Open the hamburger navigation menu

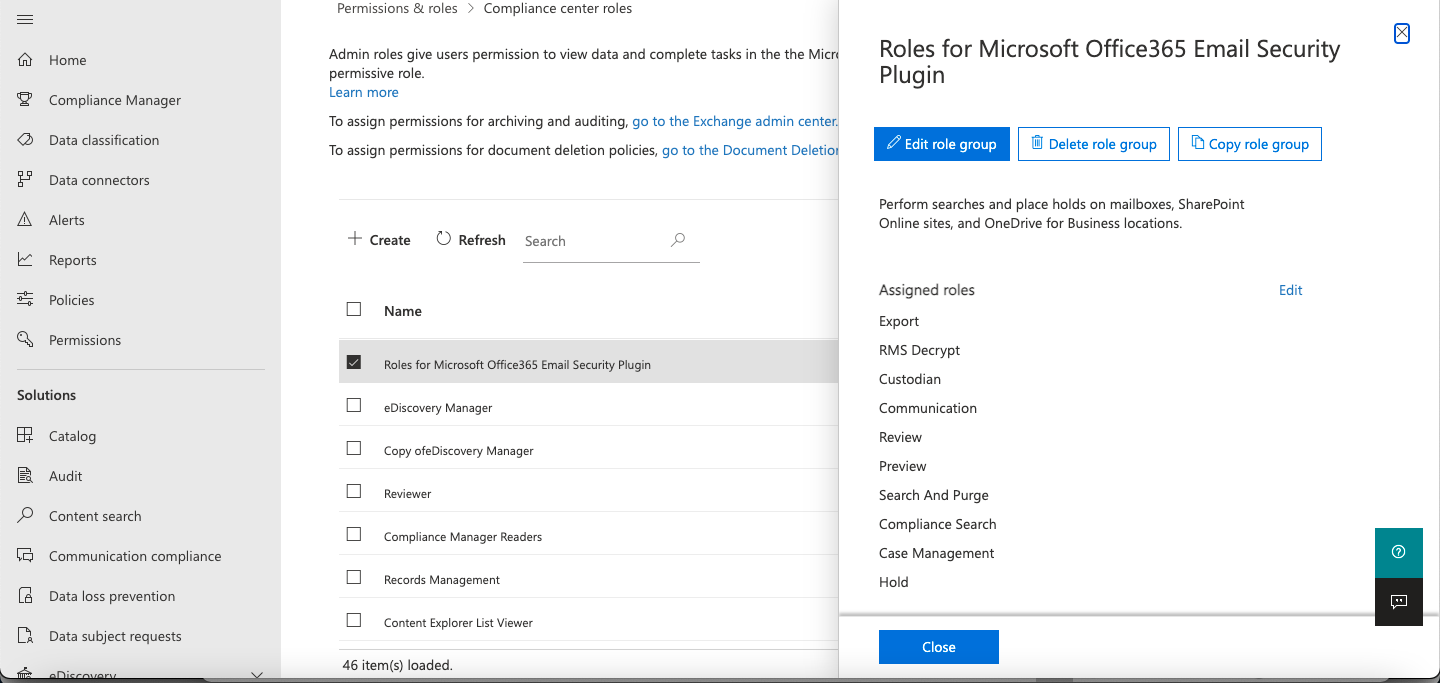click(x=25, y=20)
